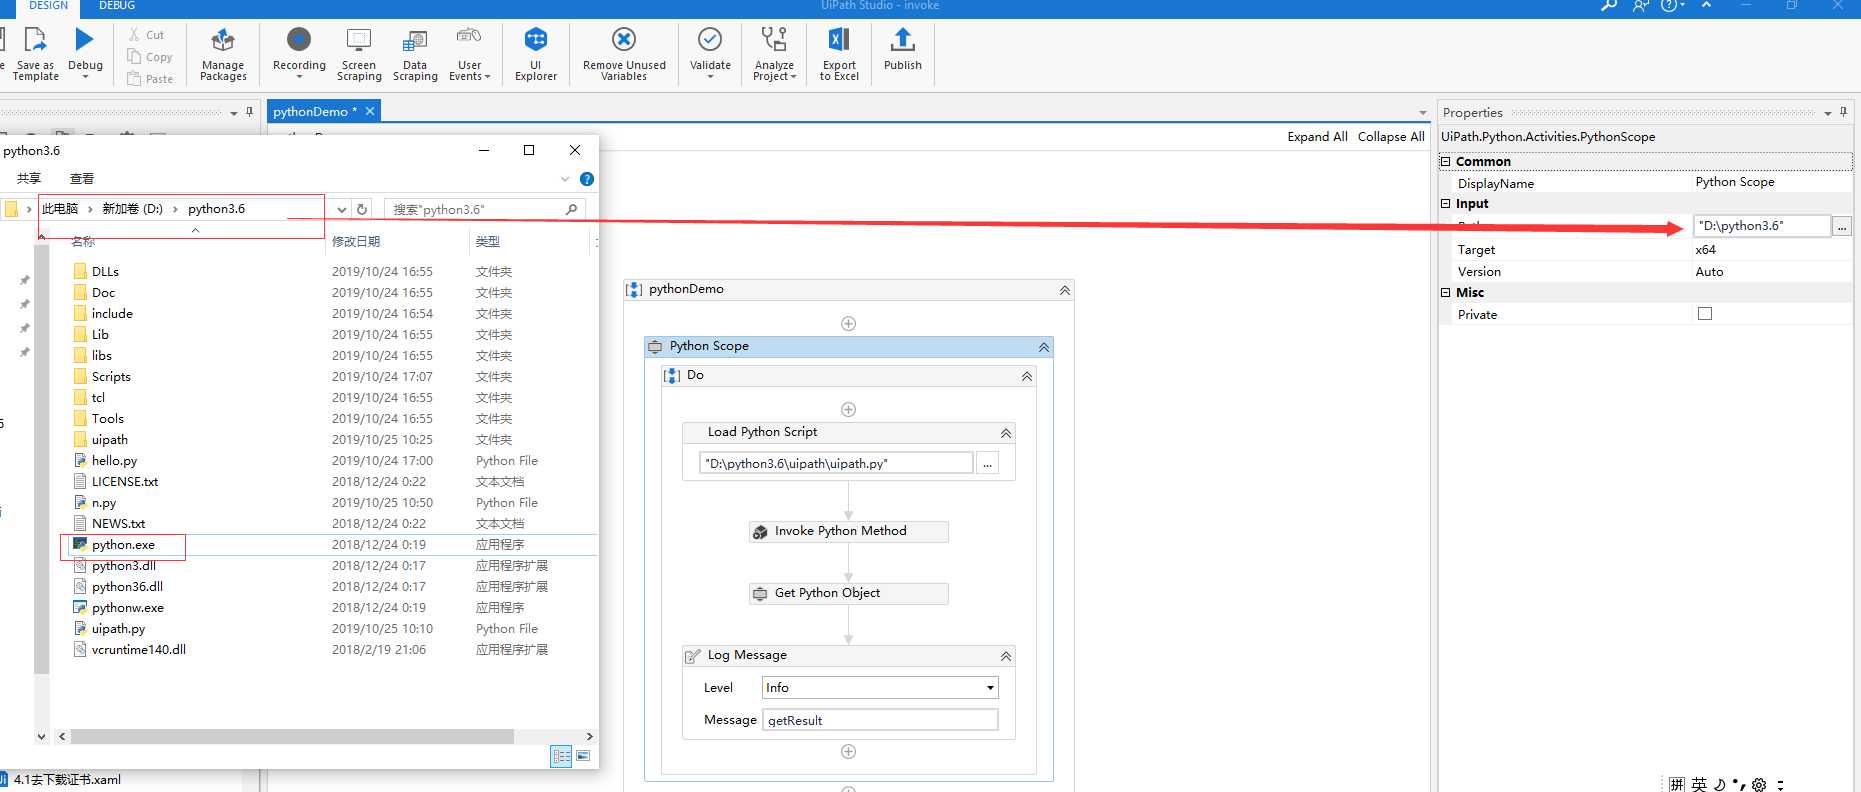1861x792 pixels.
Task: Collapse the Input property section
Action: (1445, 203)
